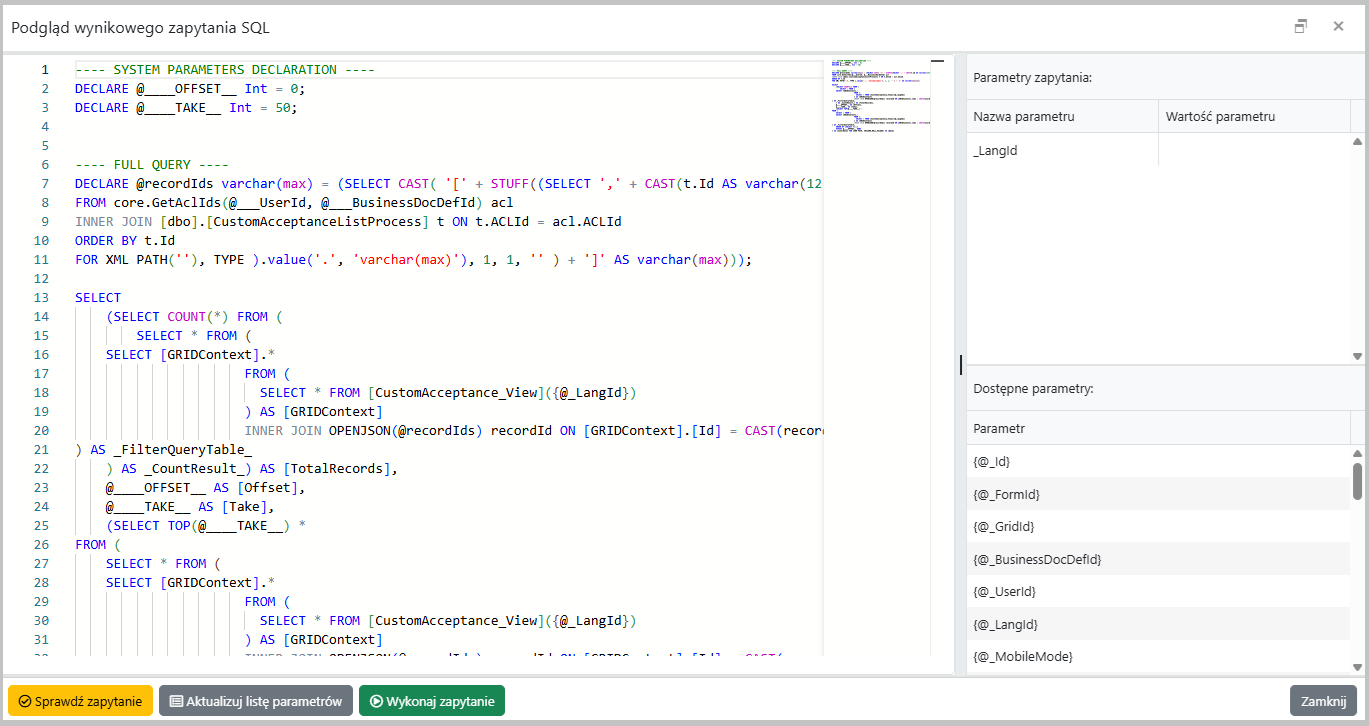1369x726 pixels.
Task: Click the FROM core.GetAclIds code line
Action: (294, 202)
